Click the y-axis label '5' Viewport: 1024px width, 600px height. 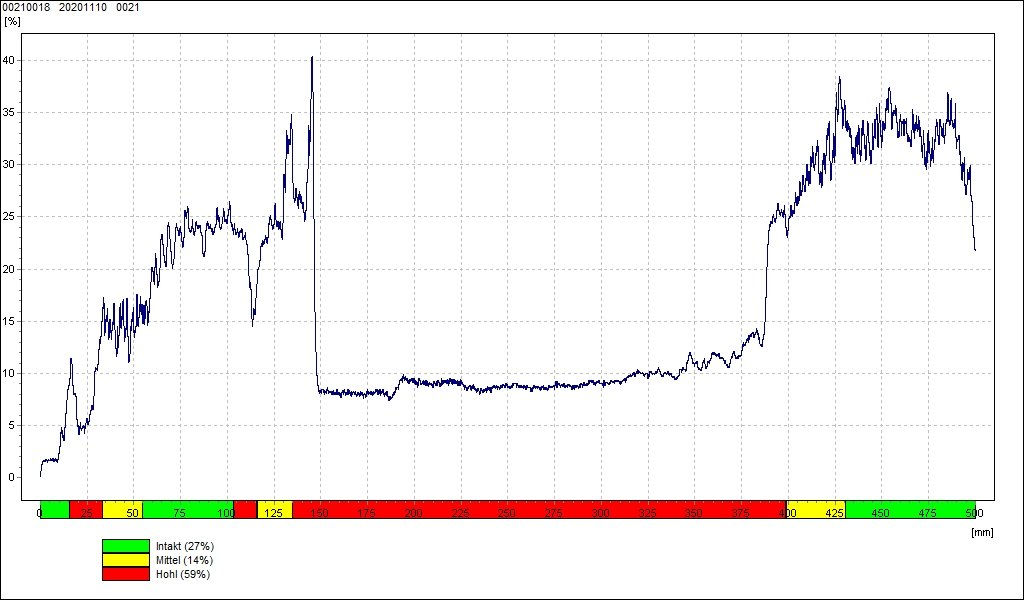click(11, 426)
